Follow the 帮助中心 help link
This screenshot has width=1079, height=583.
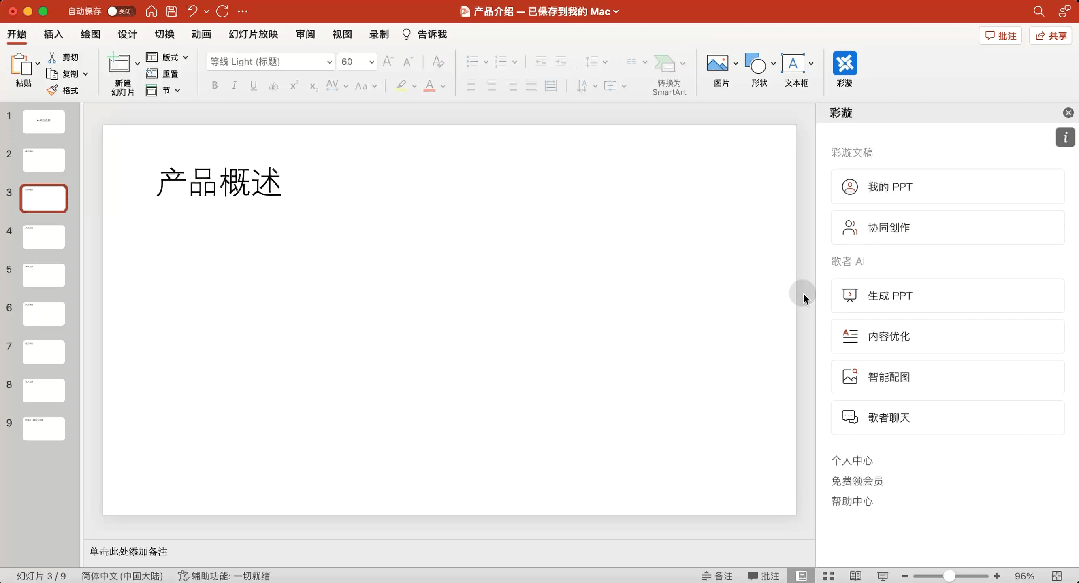[x=852, y=501]
